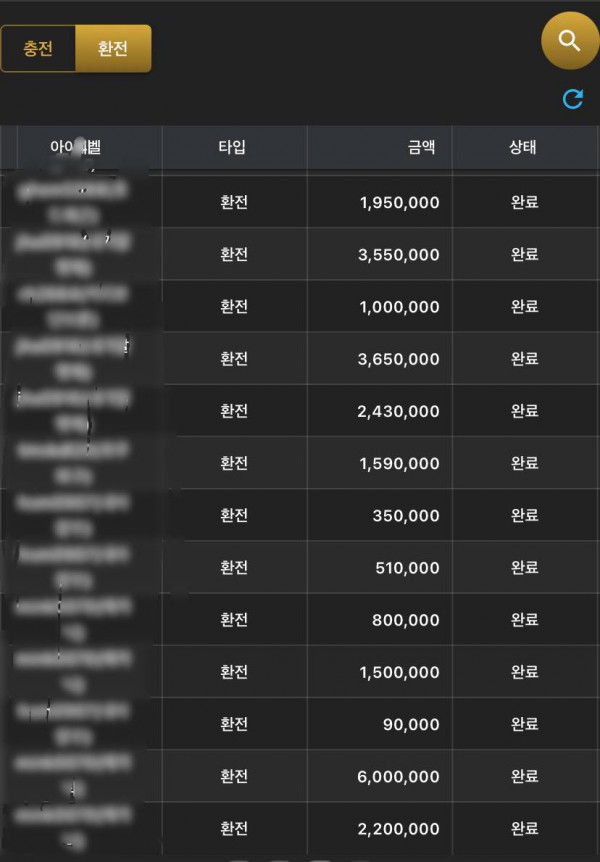
Task: Click 완료 status in the 1,500,000 row
Action: 524,672
